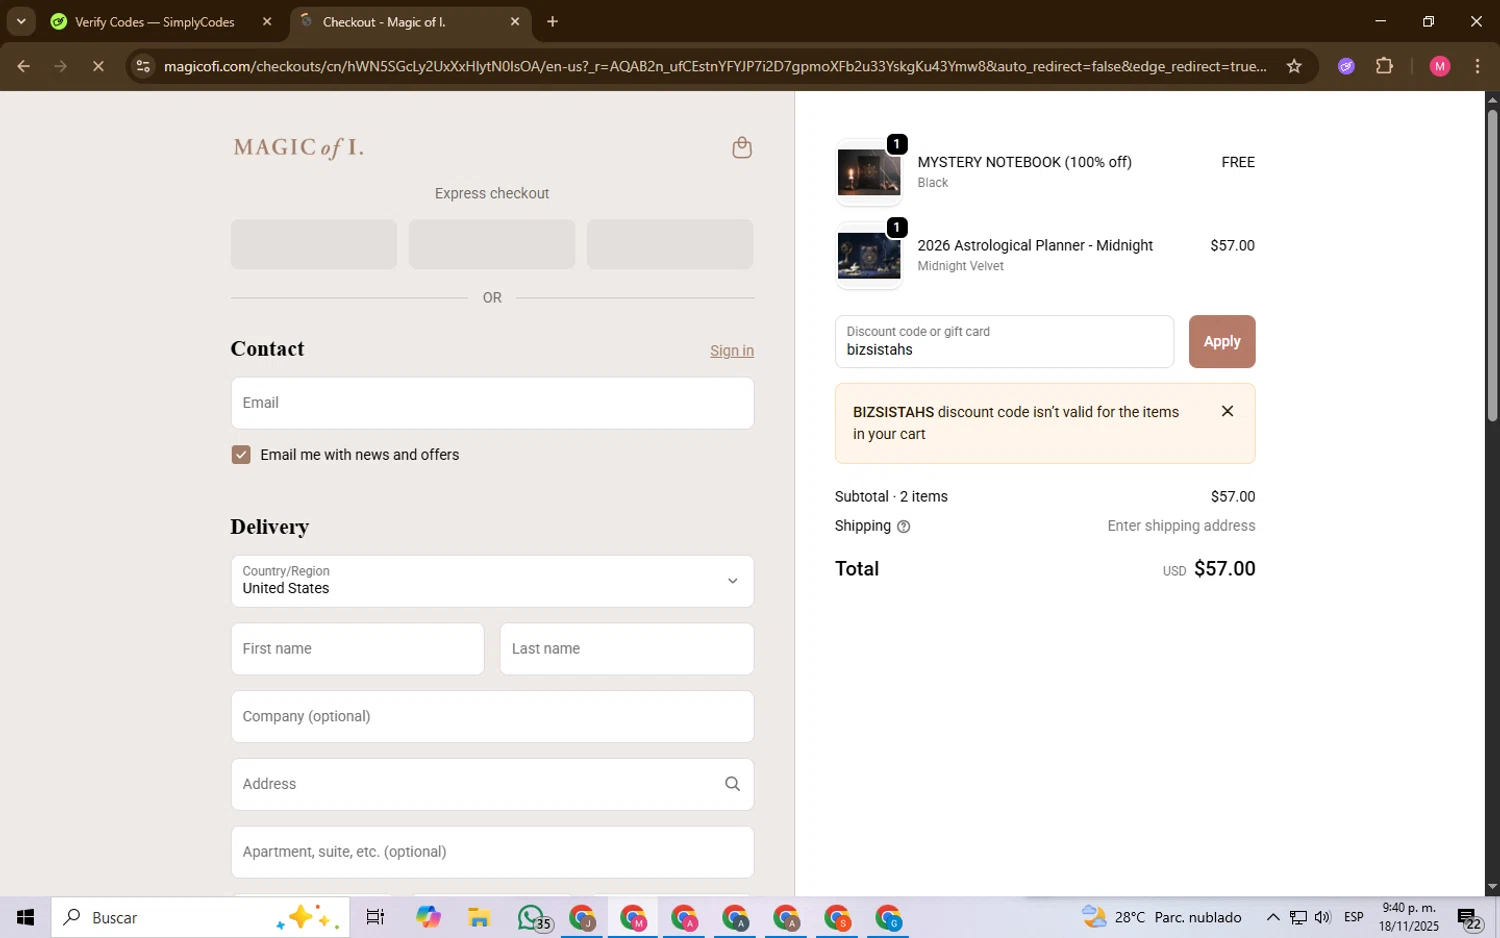Click the ESP language indicator

point(1354,917)
